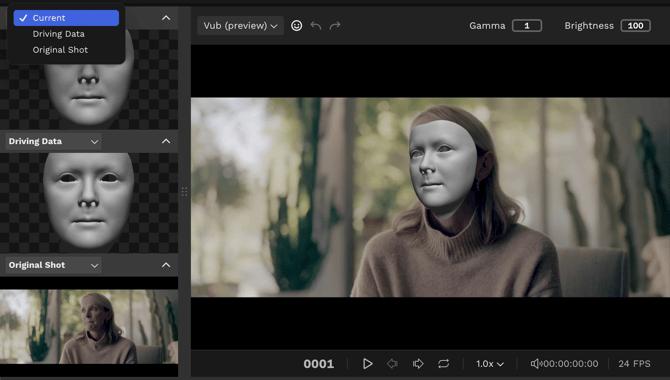Viewport: 670px width, 380px height.
Task: Click the smiley face icon
Action: tap(297, 26)
